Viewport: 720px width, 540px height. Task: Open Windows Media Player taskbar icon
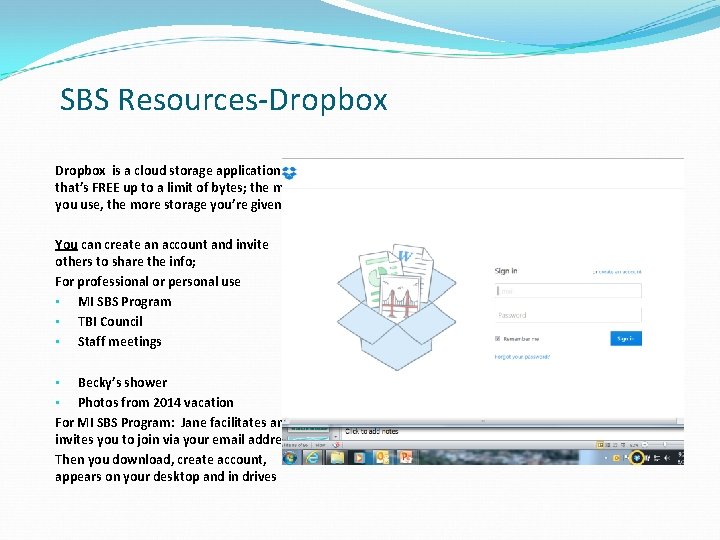point(360,458)
